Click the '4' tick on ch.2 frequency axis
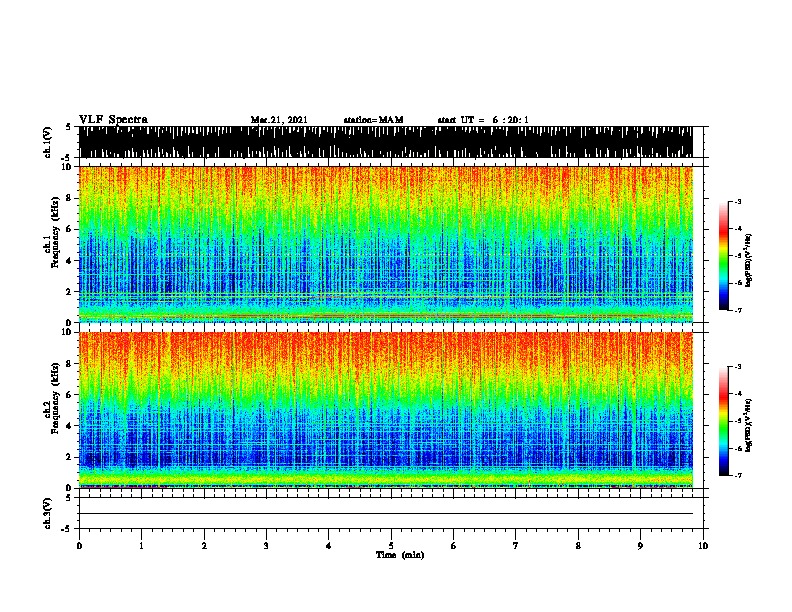This screenshot has width=792, height=612. coord(71,426)
